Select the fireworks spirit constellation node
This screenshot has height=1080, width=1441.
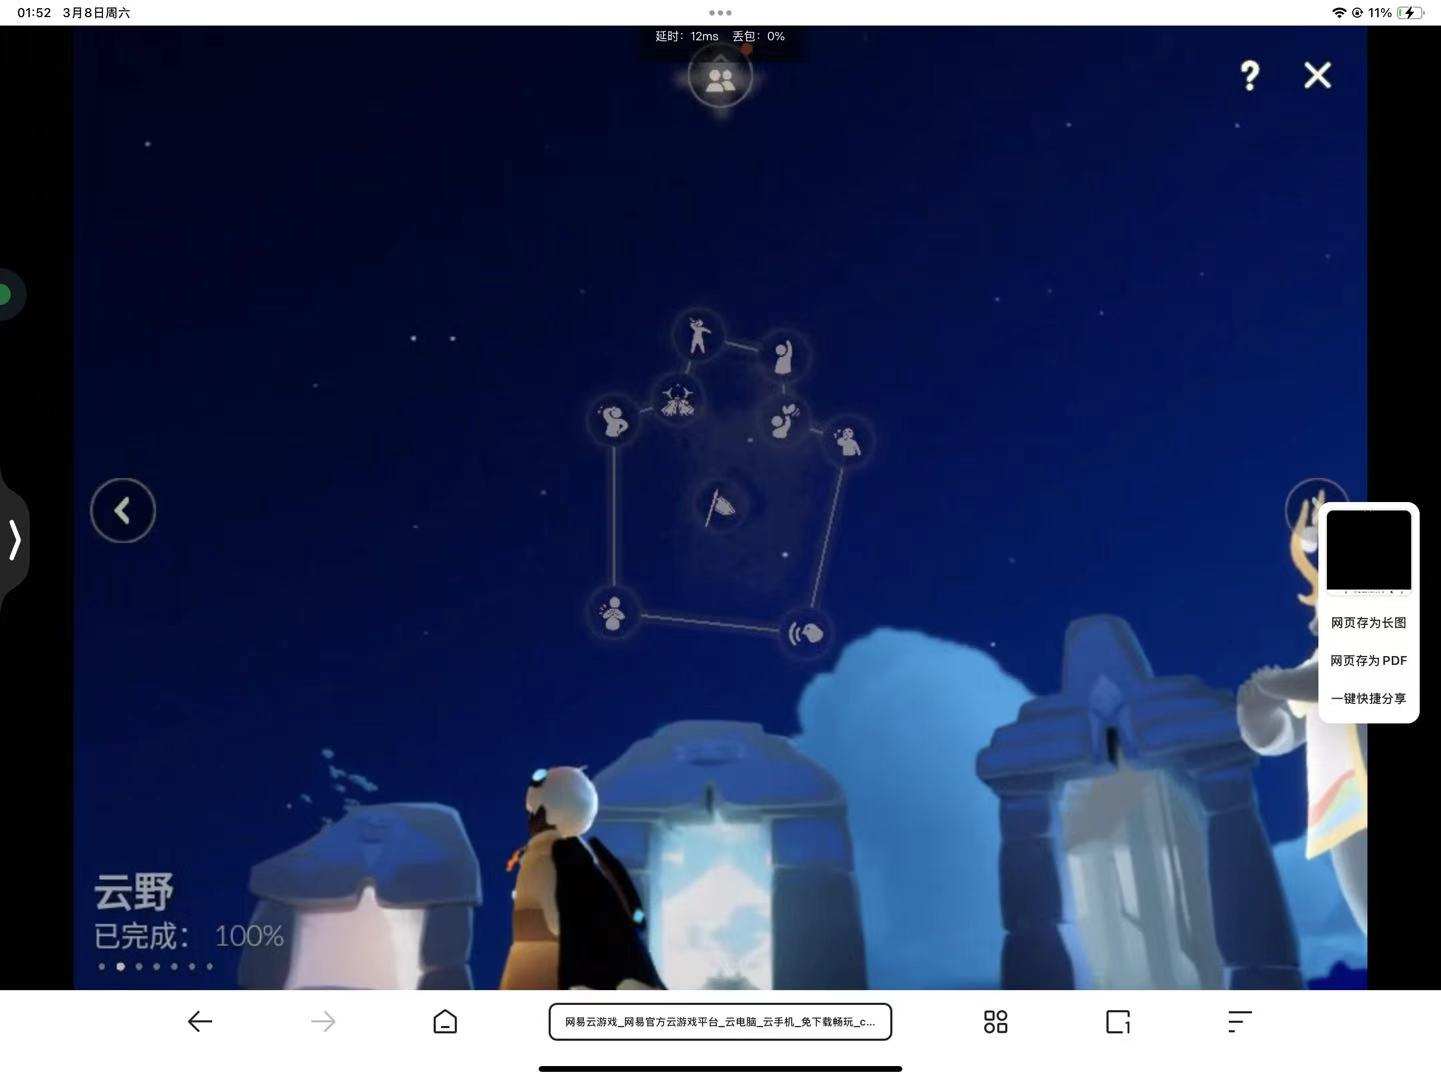pyautogui.click(x=678, y=400)
